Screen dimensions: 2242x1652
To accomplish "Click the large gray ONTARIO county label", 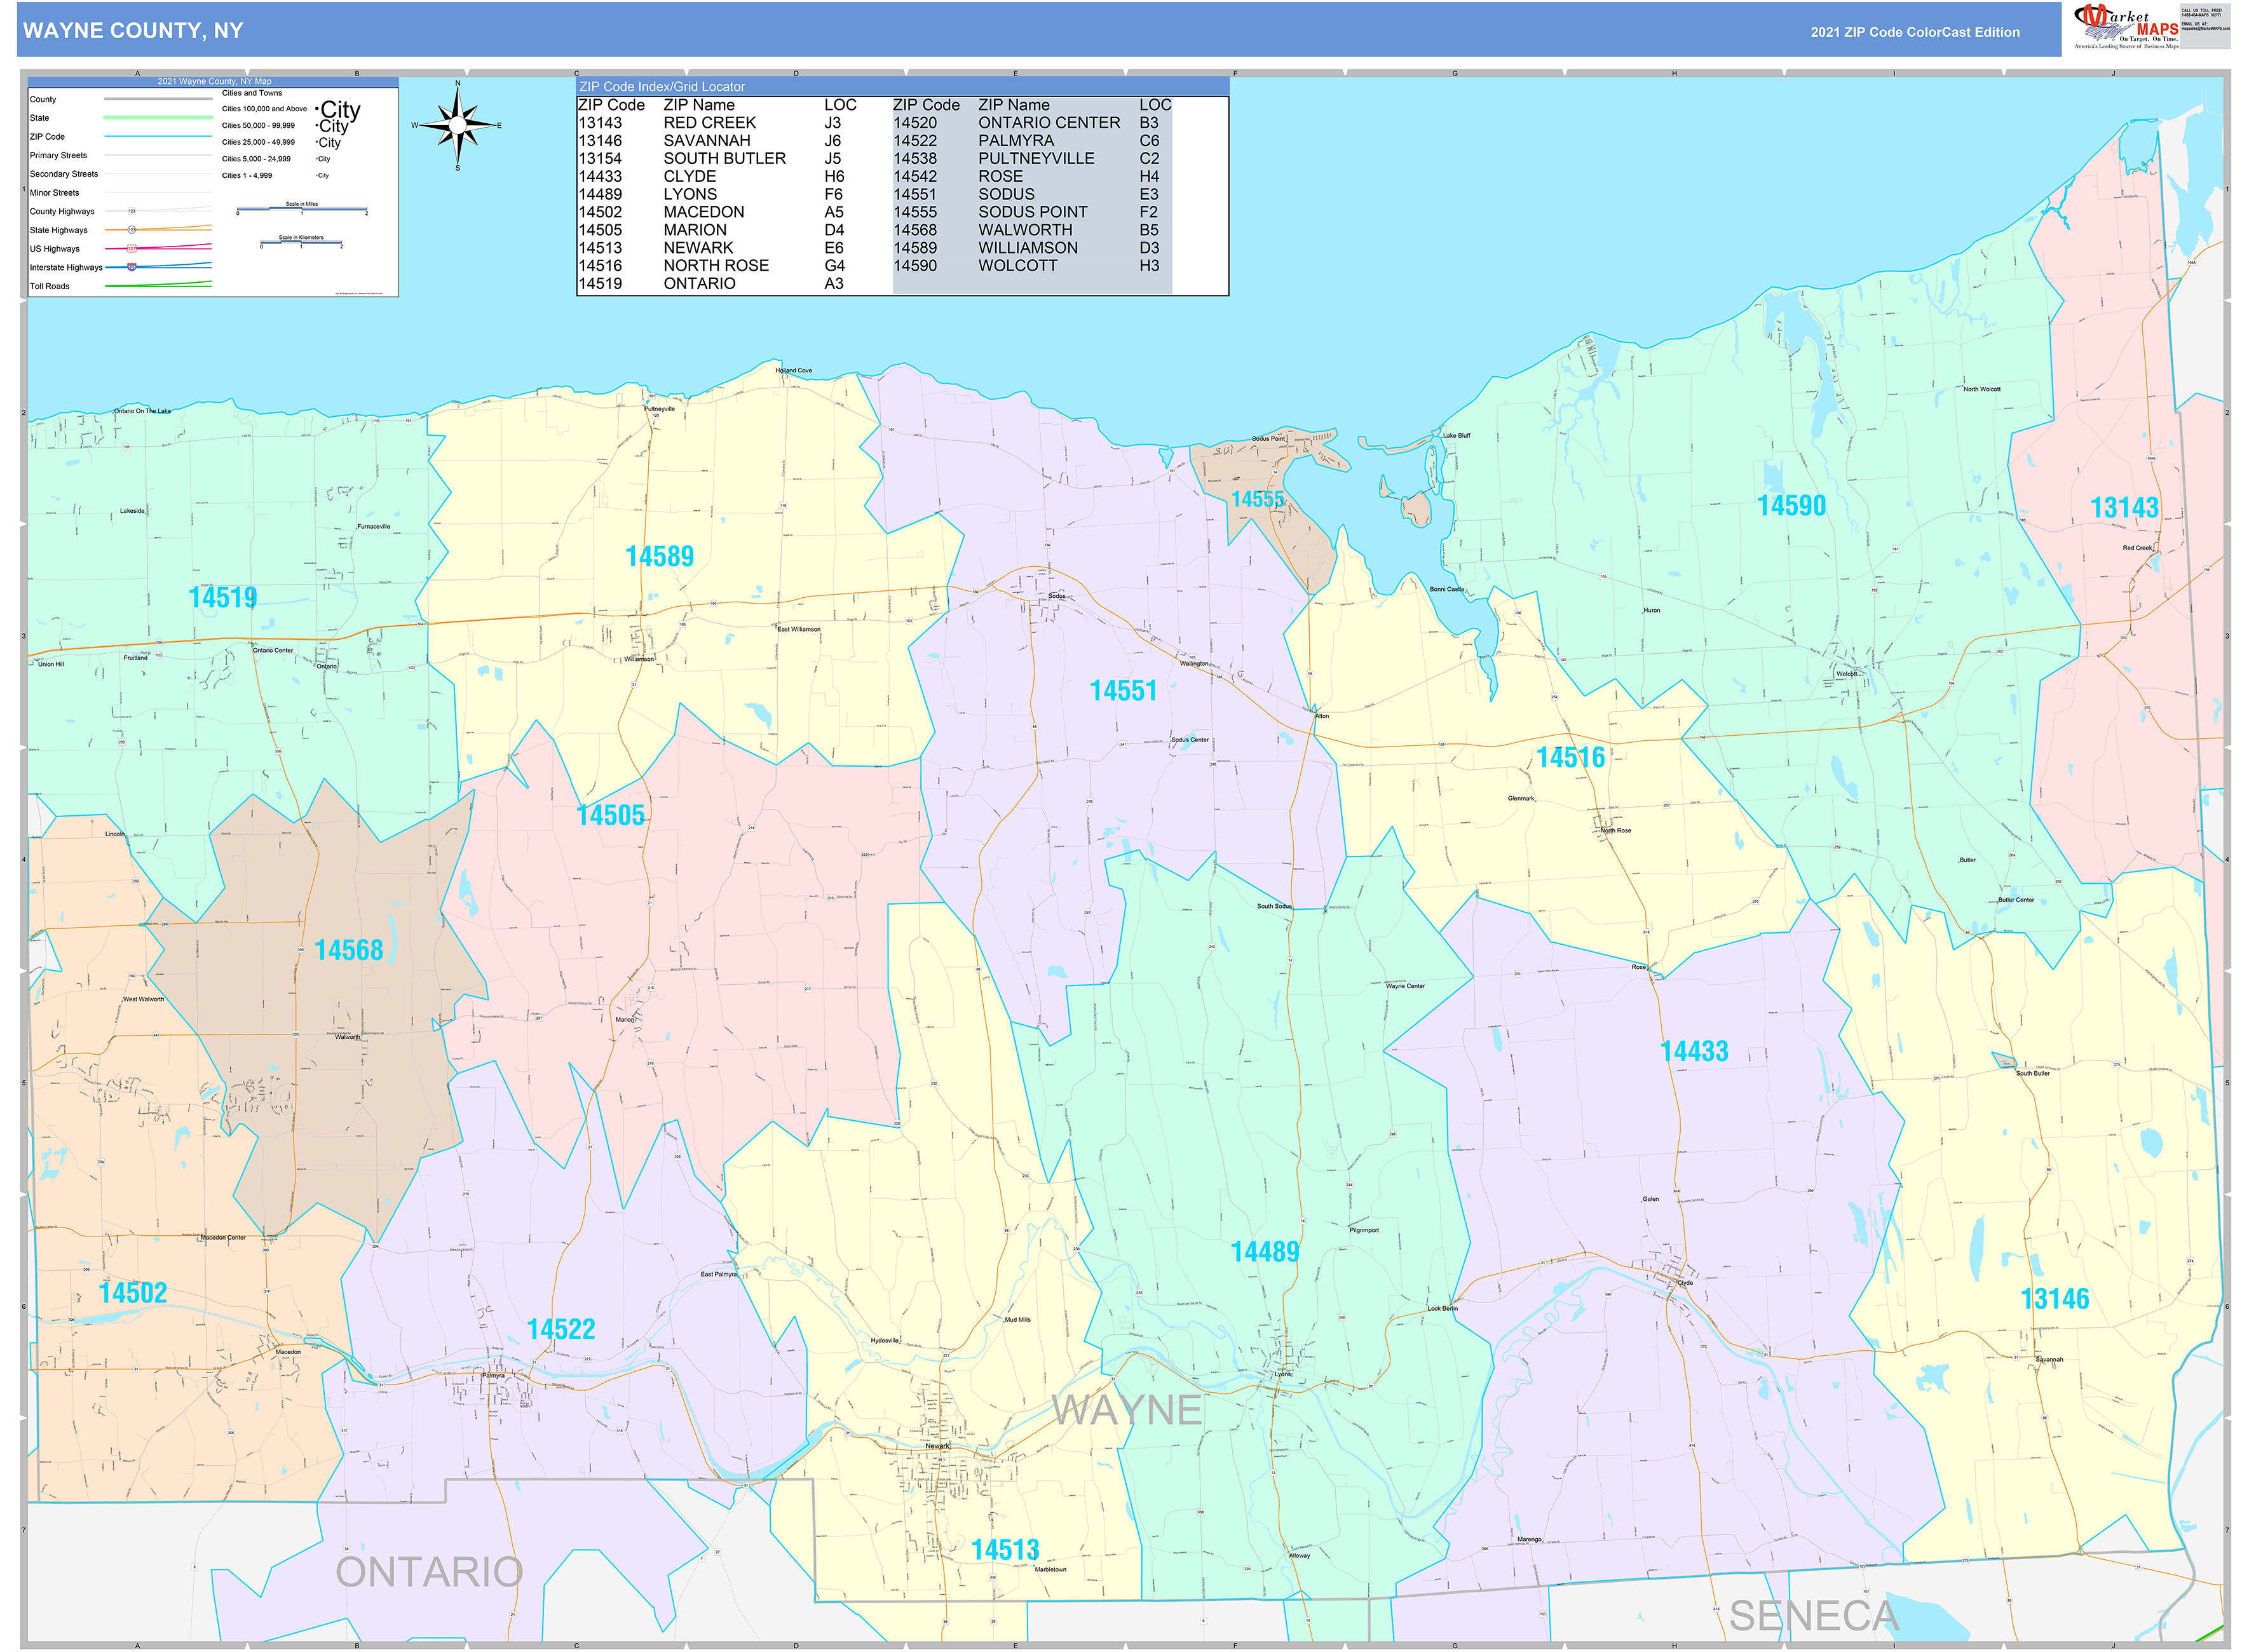I will 429,1572.
